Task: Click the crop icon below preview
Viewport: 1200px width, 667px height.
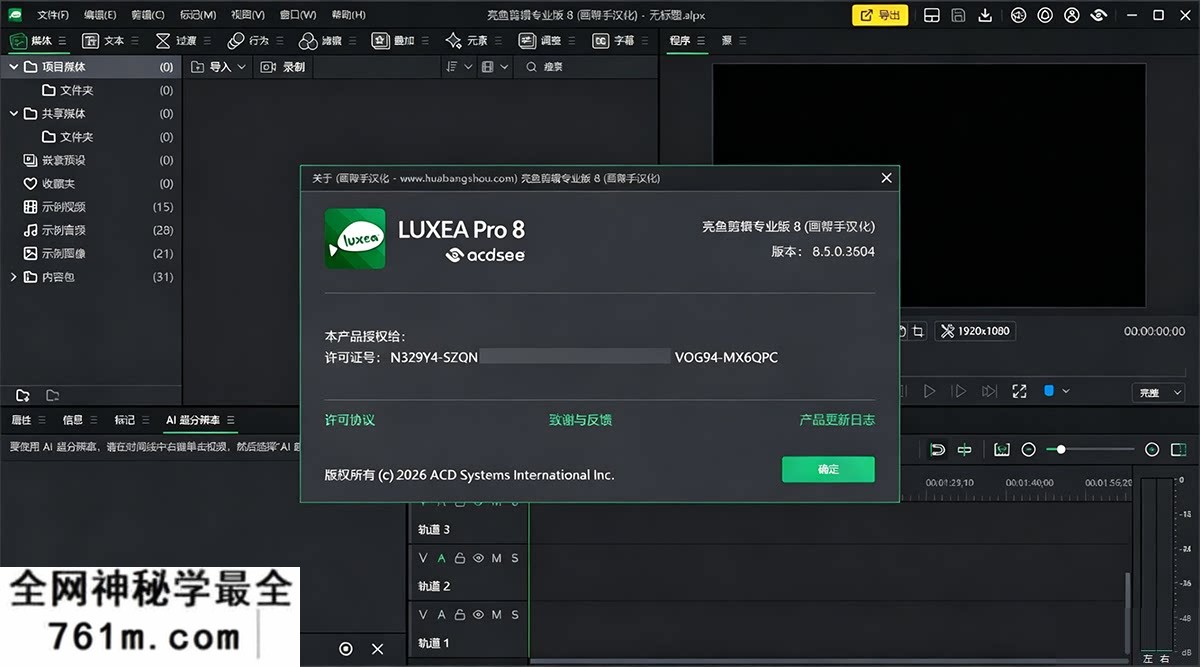Action: coord(919,331)
